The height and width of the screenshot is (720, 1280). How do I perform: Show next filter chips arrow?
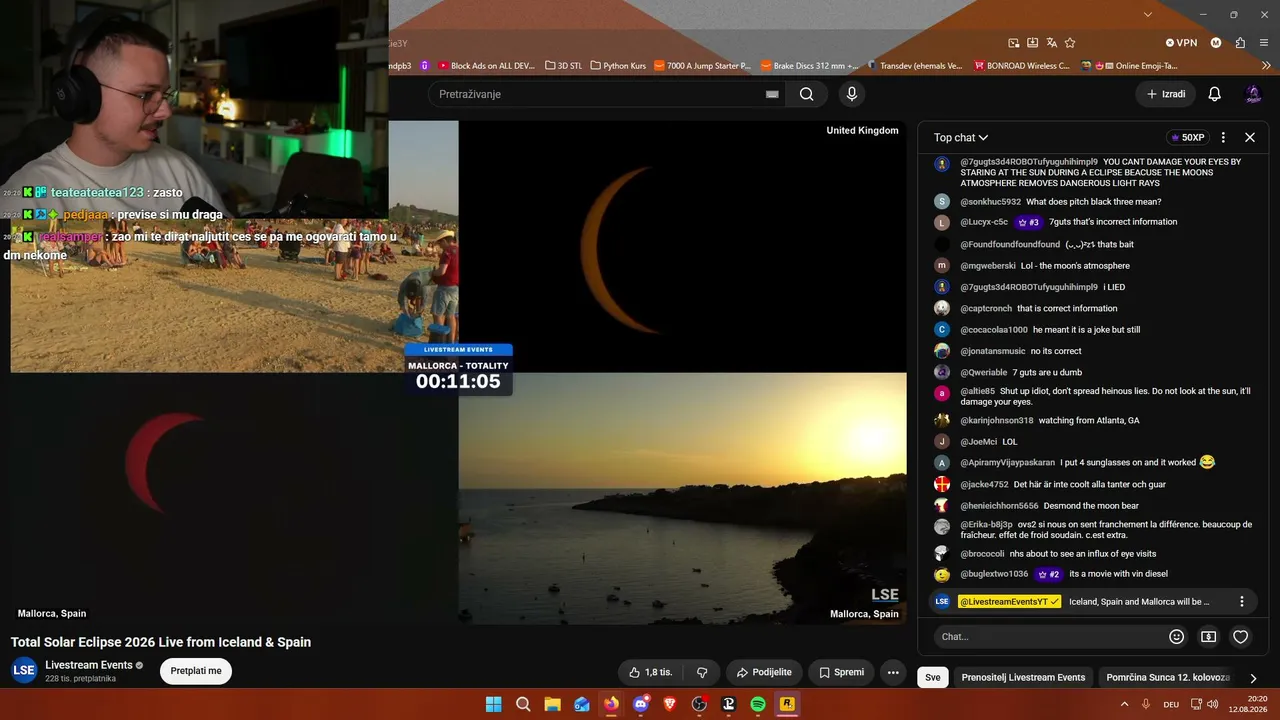(x=1253, y=678)
